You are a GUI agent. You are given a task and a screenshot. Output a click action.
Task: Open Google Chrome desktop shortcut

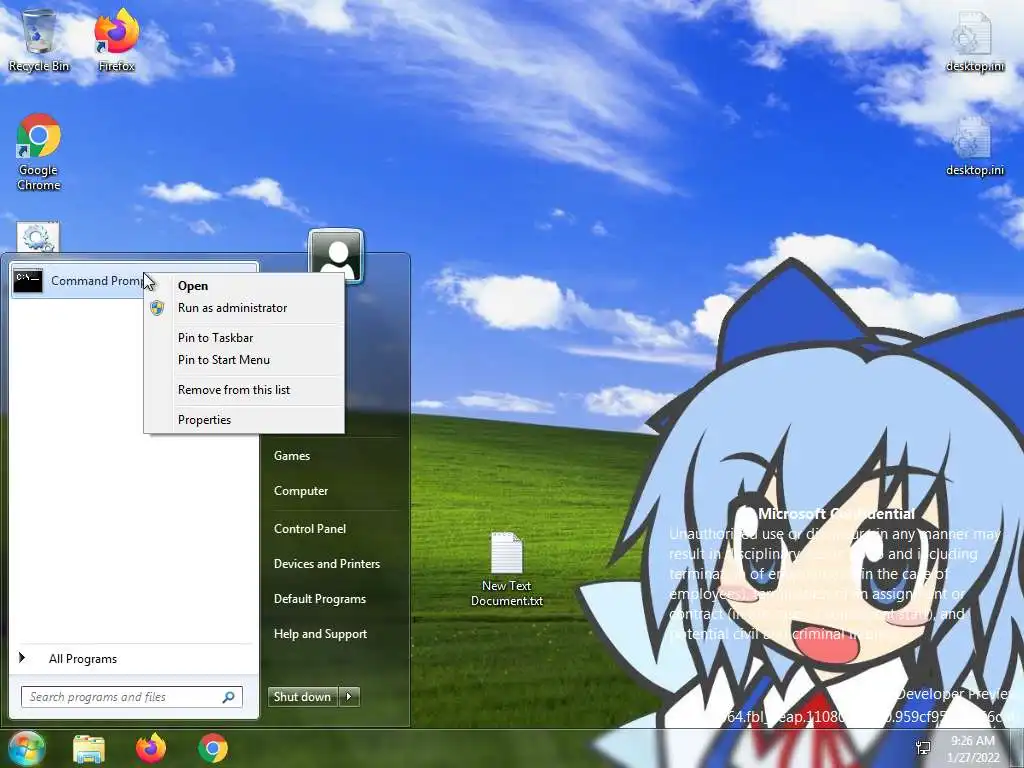tap(39, 152)
